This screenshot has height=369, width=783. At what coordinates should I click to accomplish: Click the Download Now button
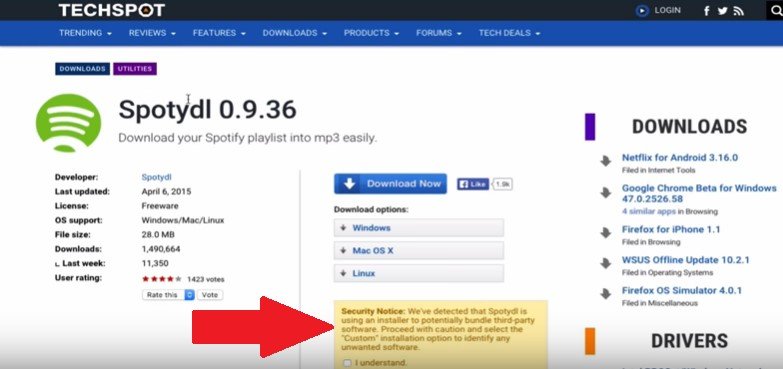[x=390, y=184]
